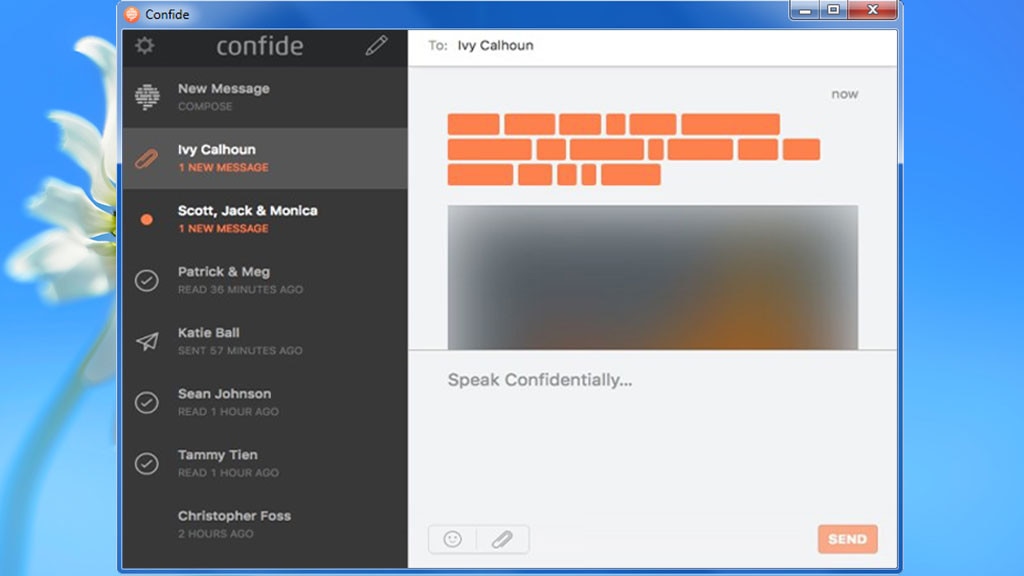Click the orange unread dot indicator

point(147,219)
